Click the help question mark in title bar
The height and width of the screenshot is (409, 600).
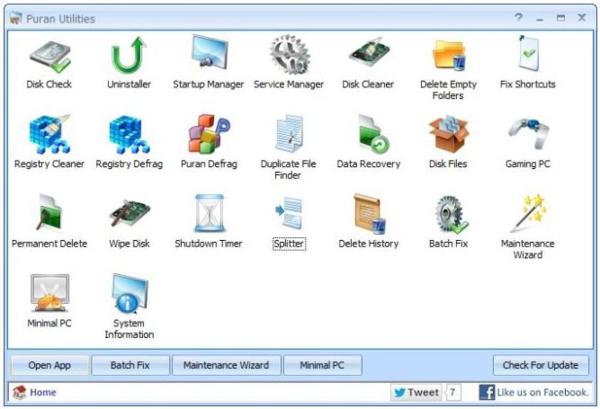[x=518, y=17]
